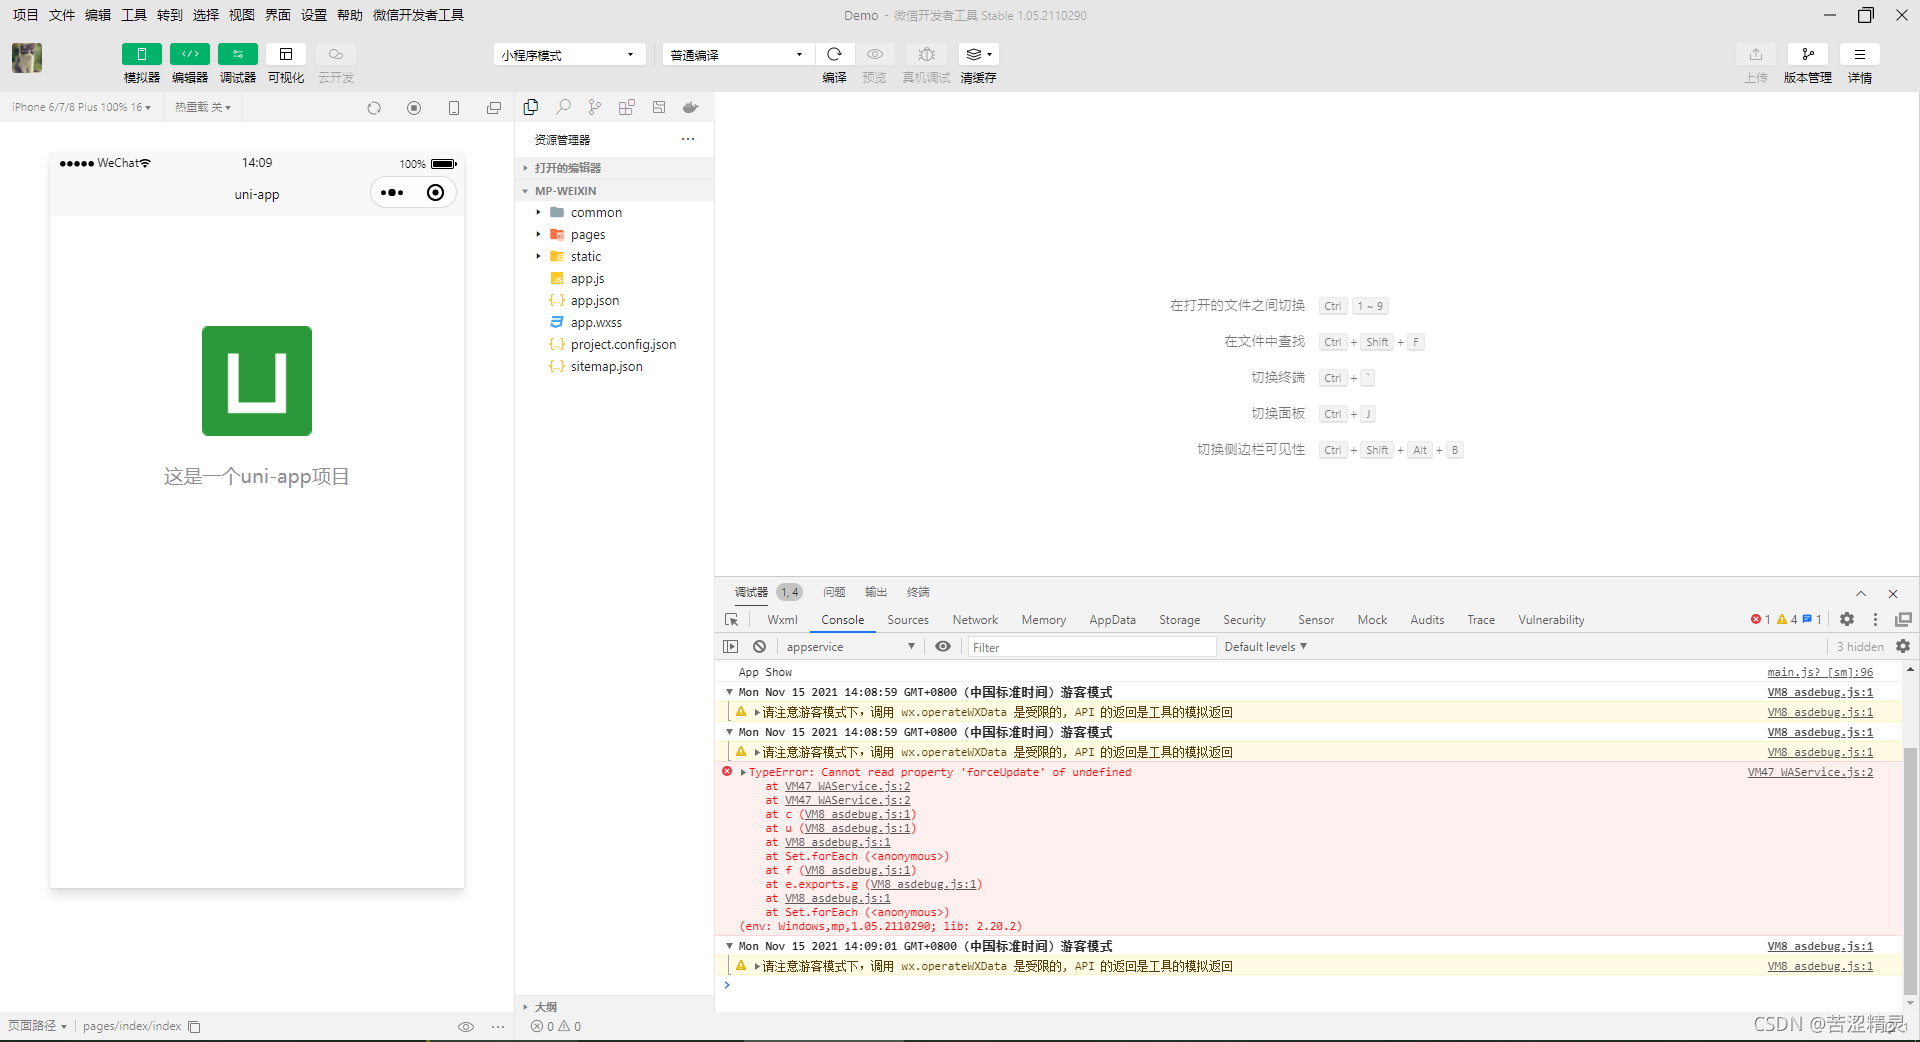Toggle the Editor panel button
Image resolution: width=1920 pixels, height=1042 pixels.
pyautogui.click(x=190, y=54)
